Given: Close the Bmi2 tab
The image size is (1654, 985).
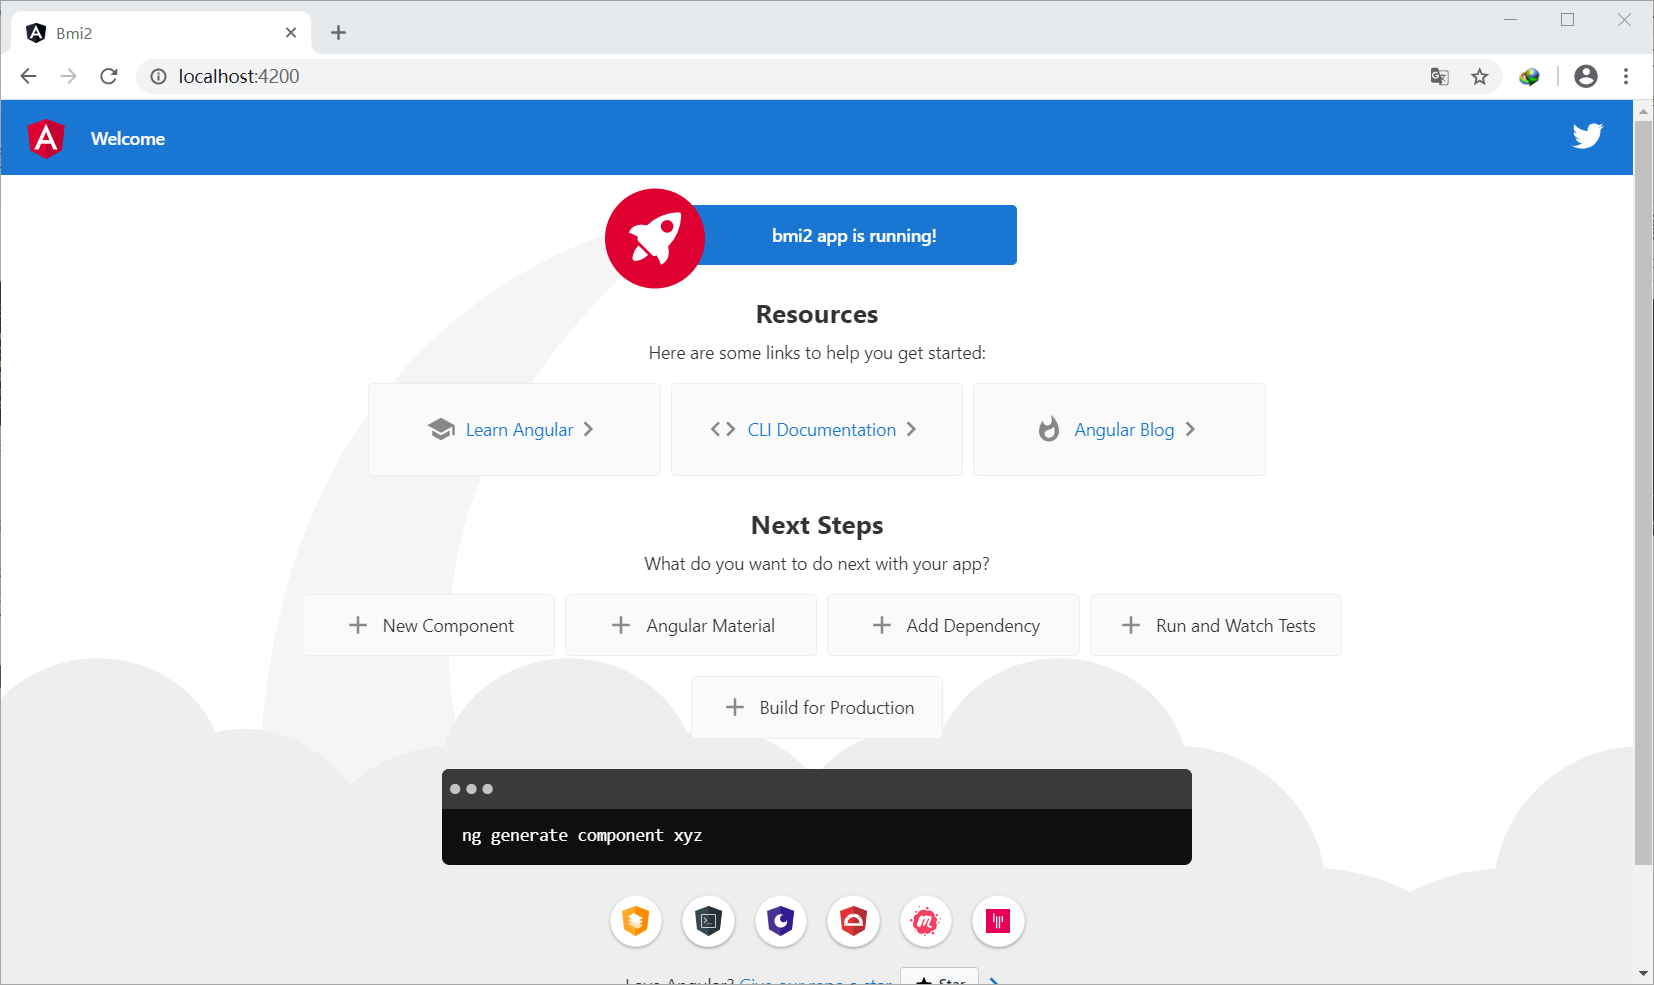Looking at the screenshot, I should pyautogui.click(x=291, y=33).
